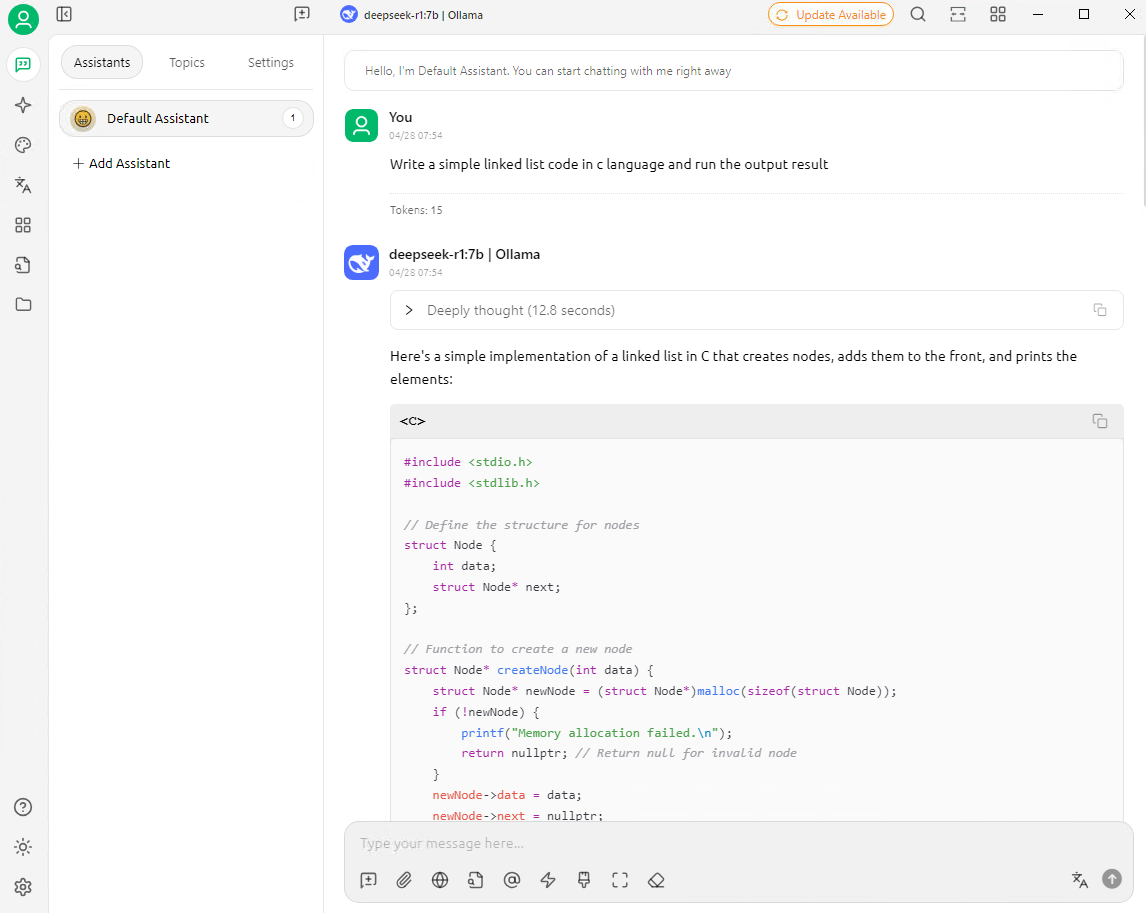Open the Files folder icon
Viewport: 1146px width, 913px height.
23,304
